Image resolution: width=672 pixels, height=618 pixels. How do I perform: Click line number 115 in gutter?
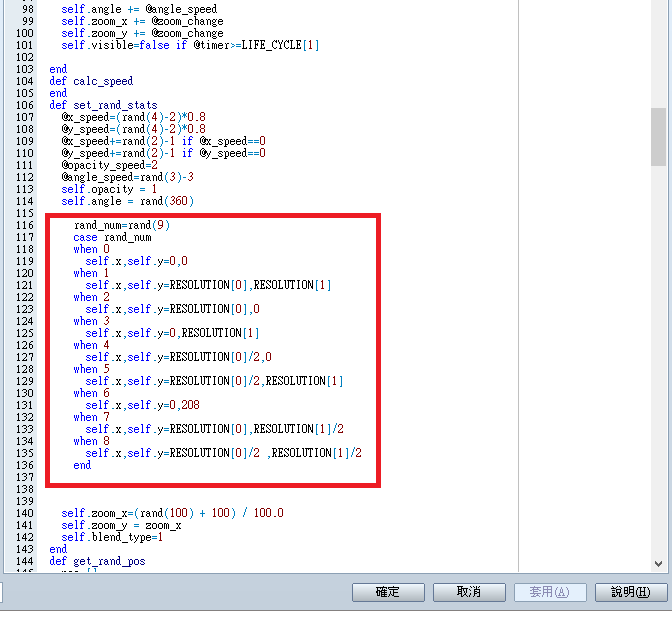(24, 213)
